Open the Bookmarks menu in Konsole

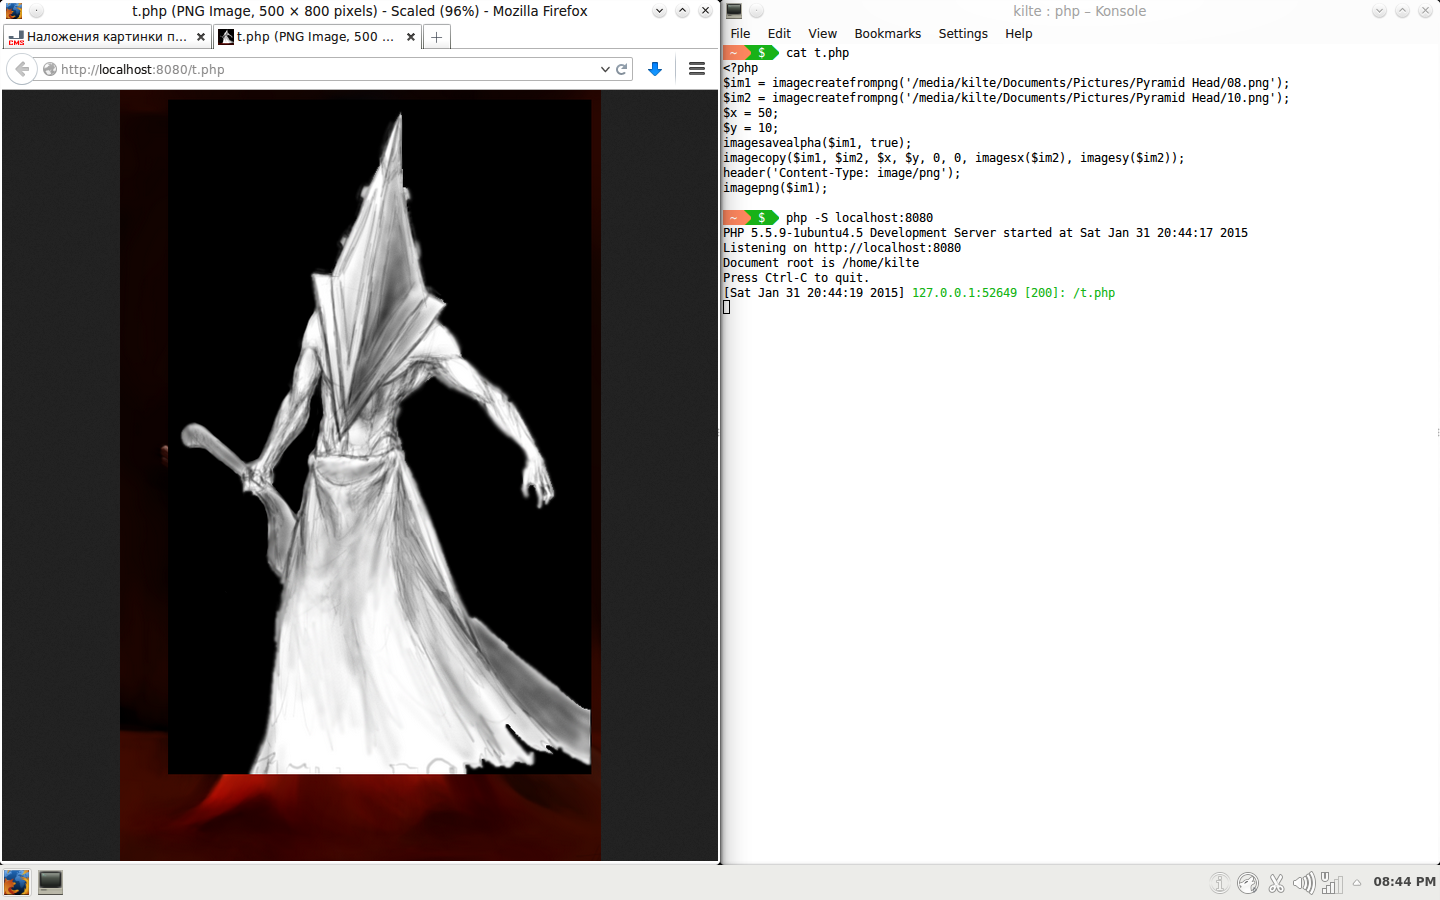(x=887, y=33)
